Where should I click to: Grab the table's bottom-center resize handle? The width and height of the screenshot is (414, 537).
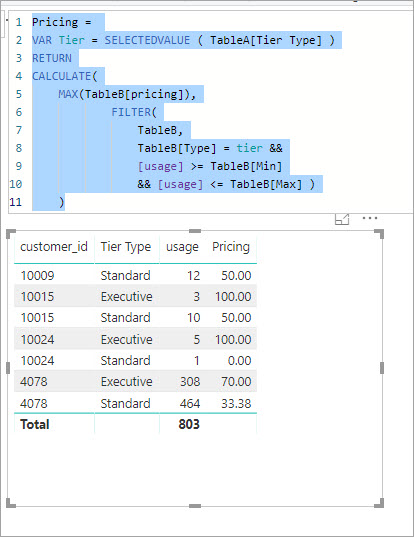click(x=195, y=505)
